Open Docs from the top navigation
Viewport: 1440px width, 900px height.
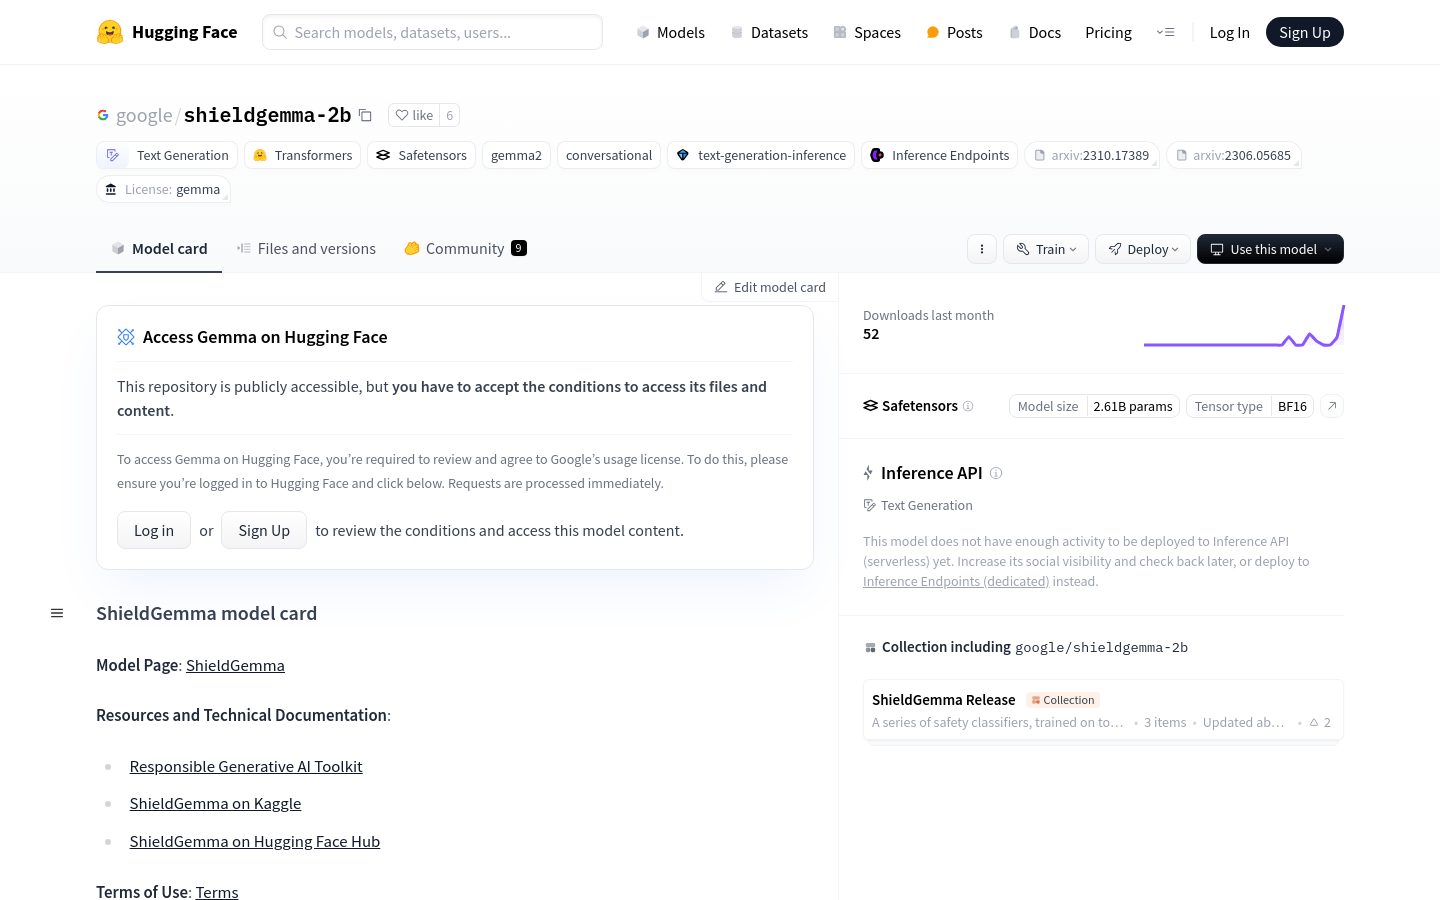(x=1034, y=32)
